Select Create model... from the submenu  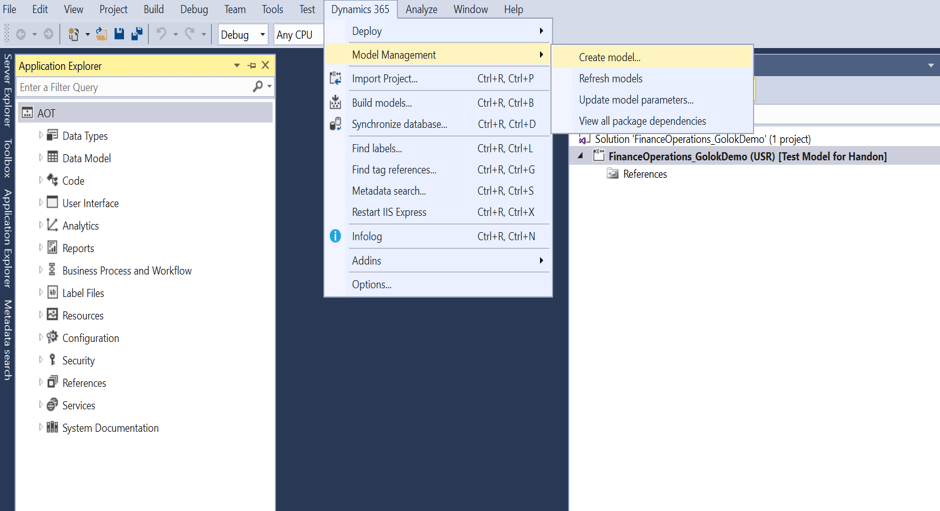tap(609, 57)
